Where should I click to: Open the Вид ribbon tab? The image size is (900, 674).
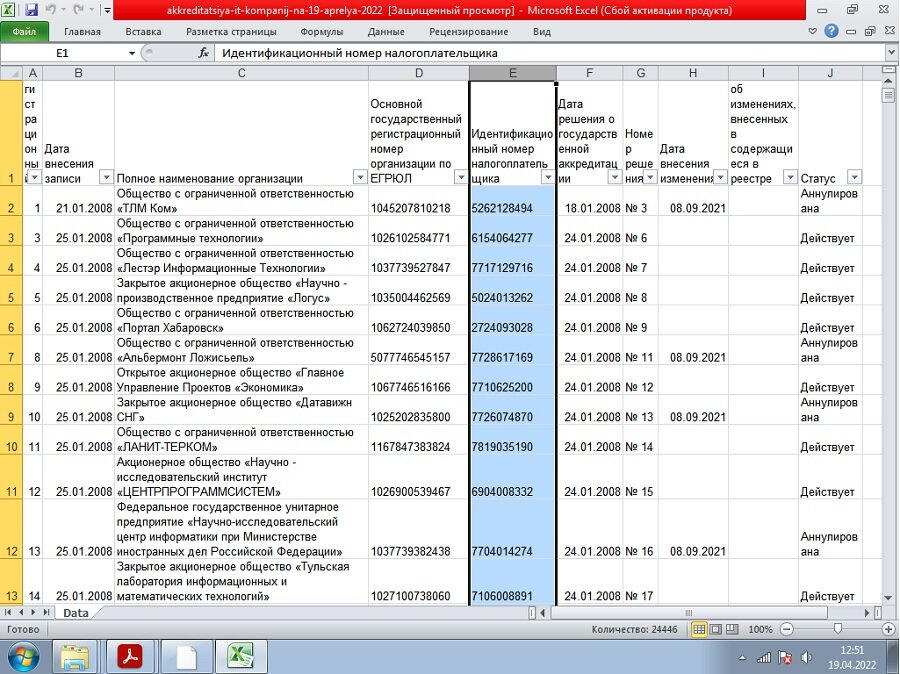[541, 32]
